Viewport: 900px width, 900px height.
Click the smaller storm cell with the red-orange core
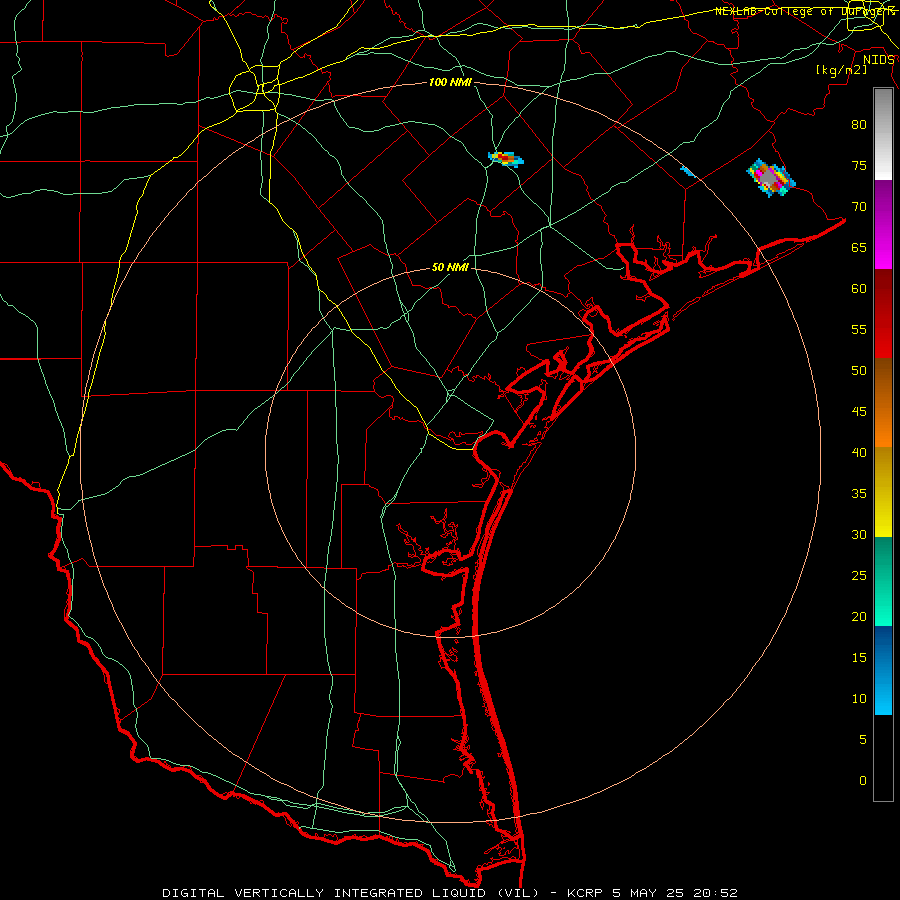coord(505,158)
